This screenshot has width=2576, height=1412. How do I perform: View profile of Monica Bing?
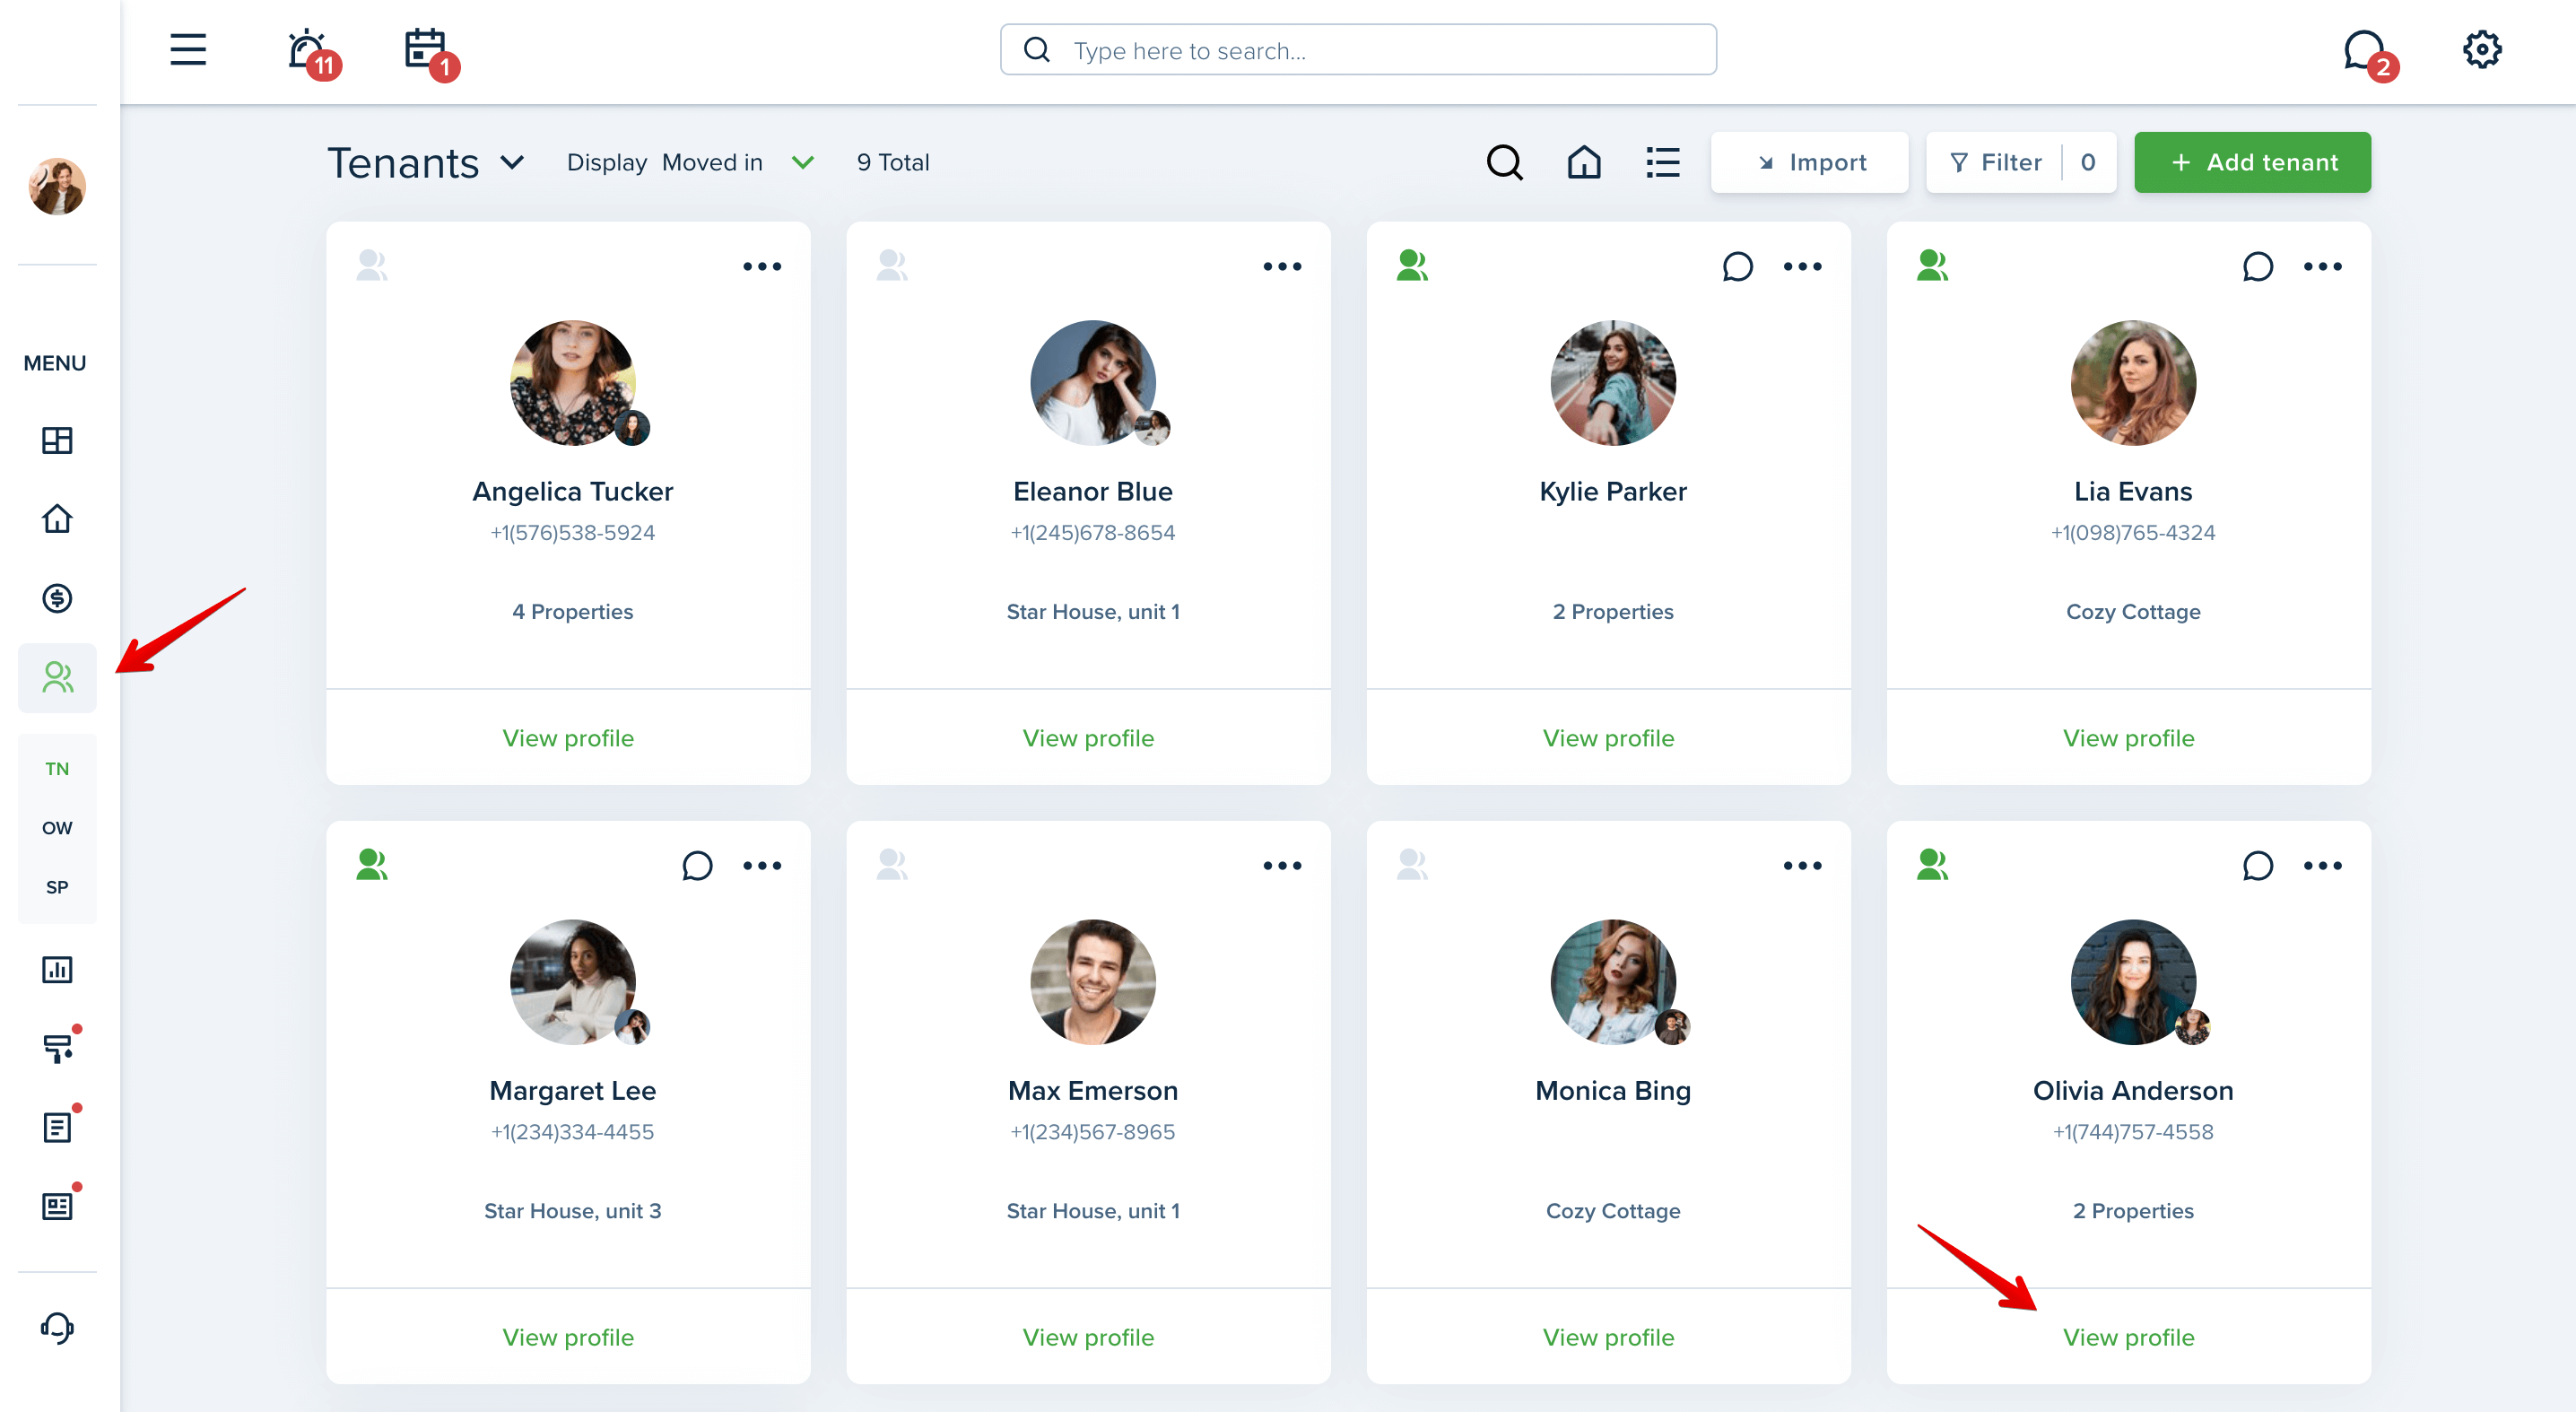pos(1608,1337)
